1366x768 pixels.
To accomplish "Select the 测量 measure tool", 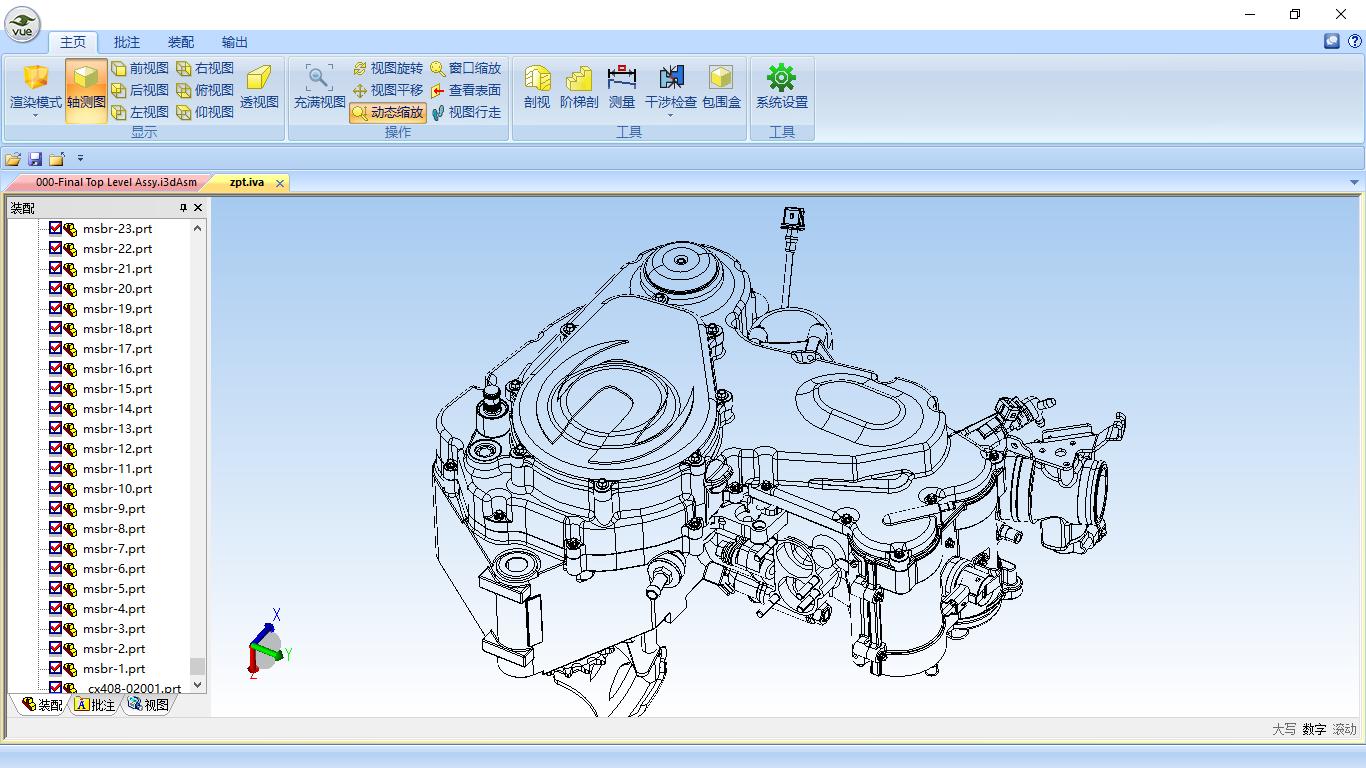I will (622, 88).
